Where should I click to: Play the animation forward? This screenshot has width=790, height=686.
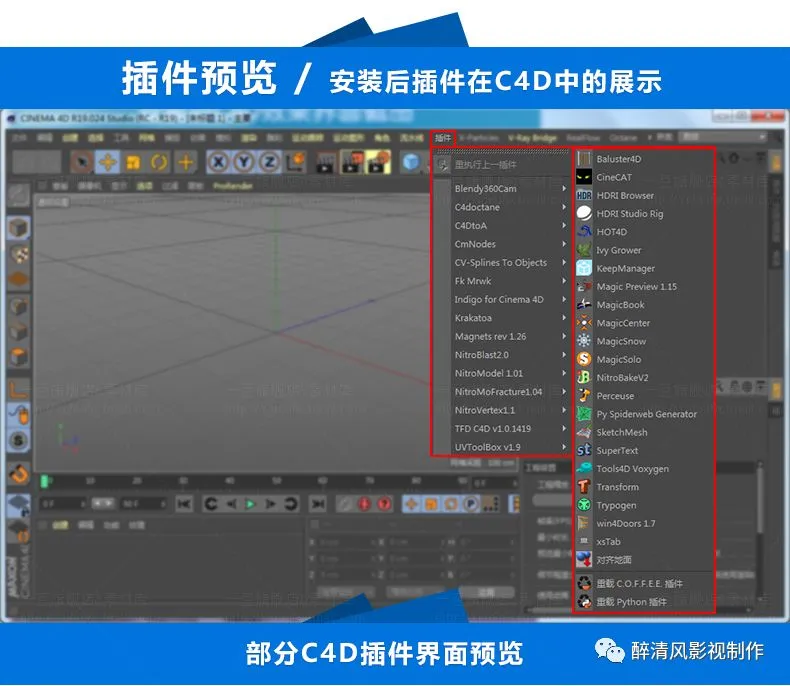click(x=250, y=504)
